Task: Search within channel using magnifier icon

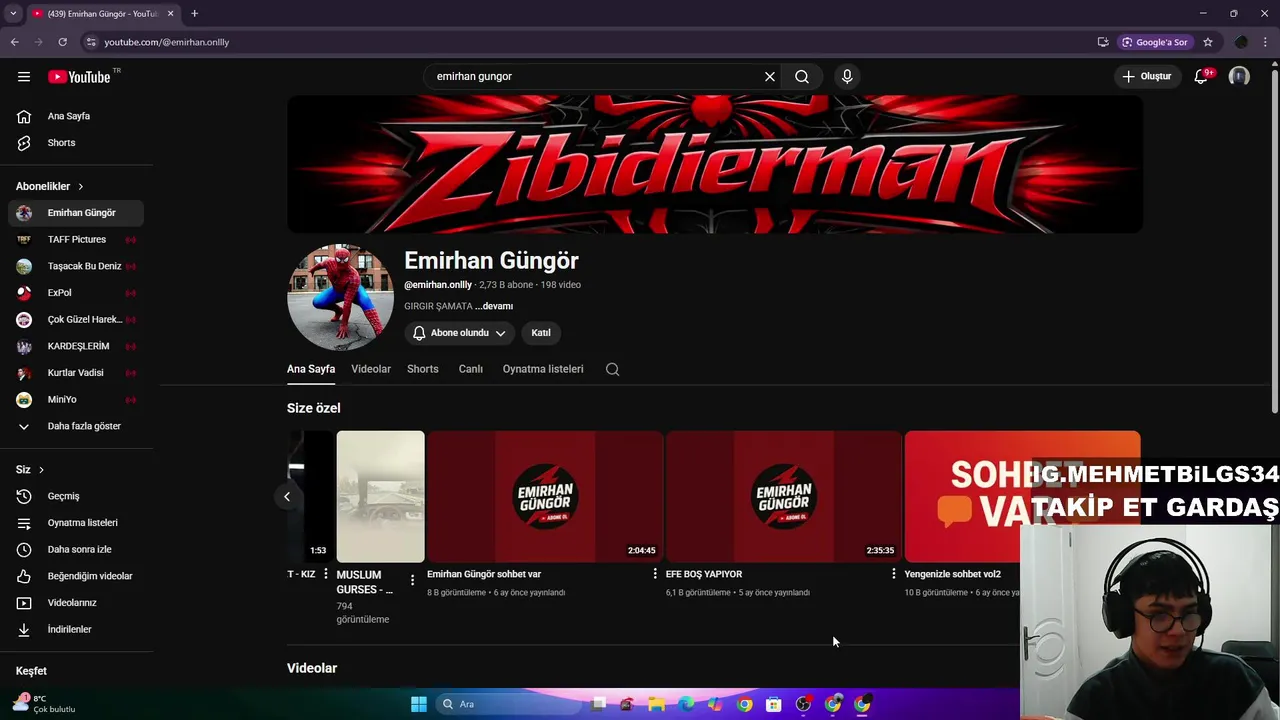Action: pos(613,369)
